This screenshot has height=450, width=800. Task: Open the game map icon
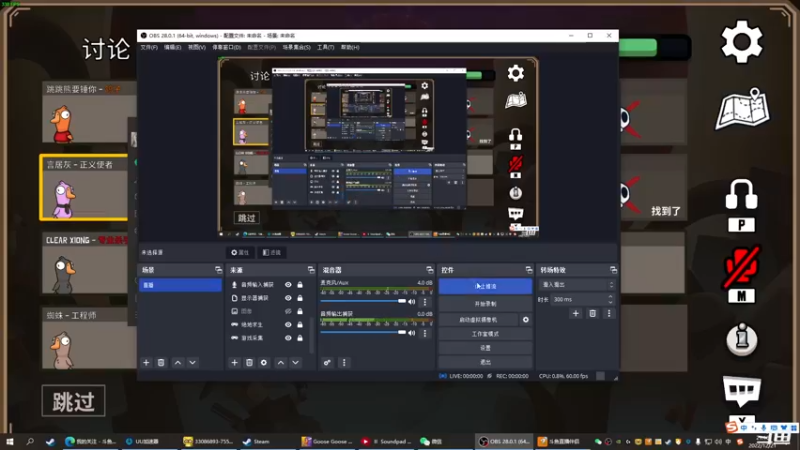[742, 109]
